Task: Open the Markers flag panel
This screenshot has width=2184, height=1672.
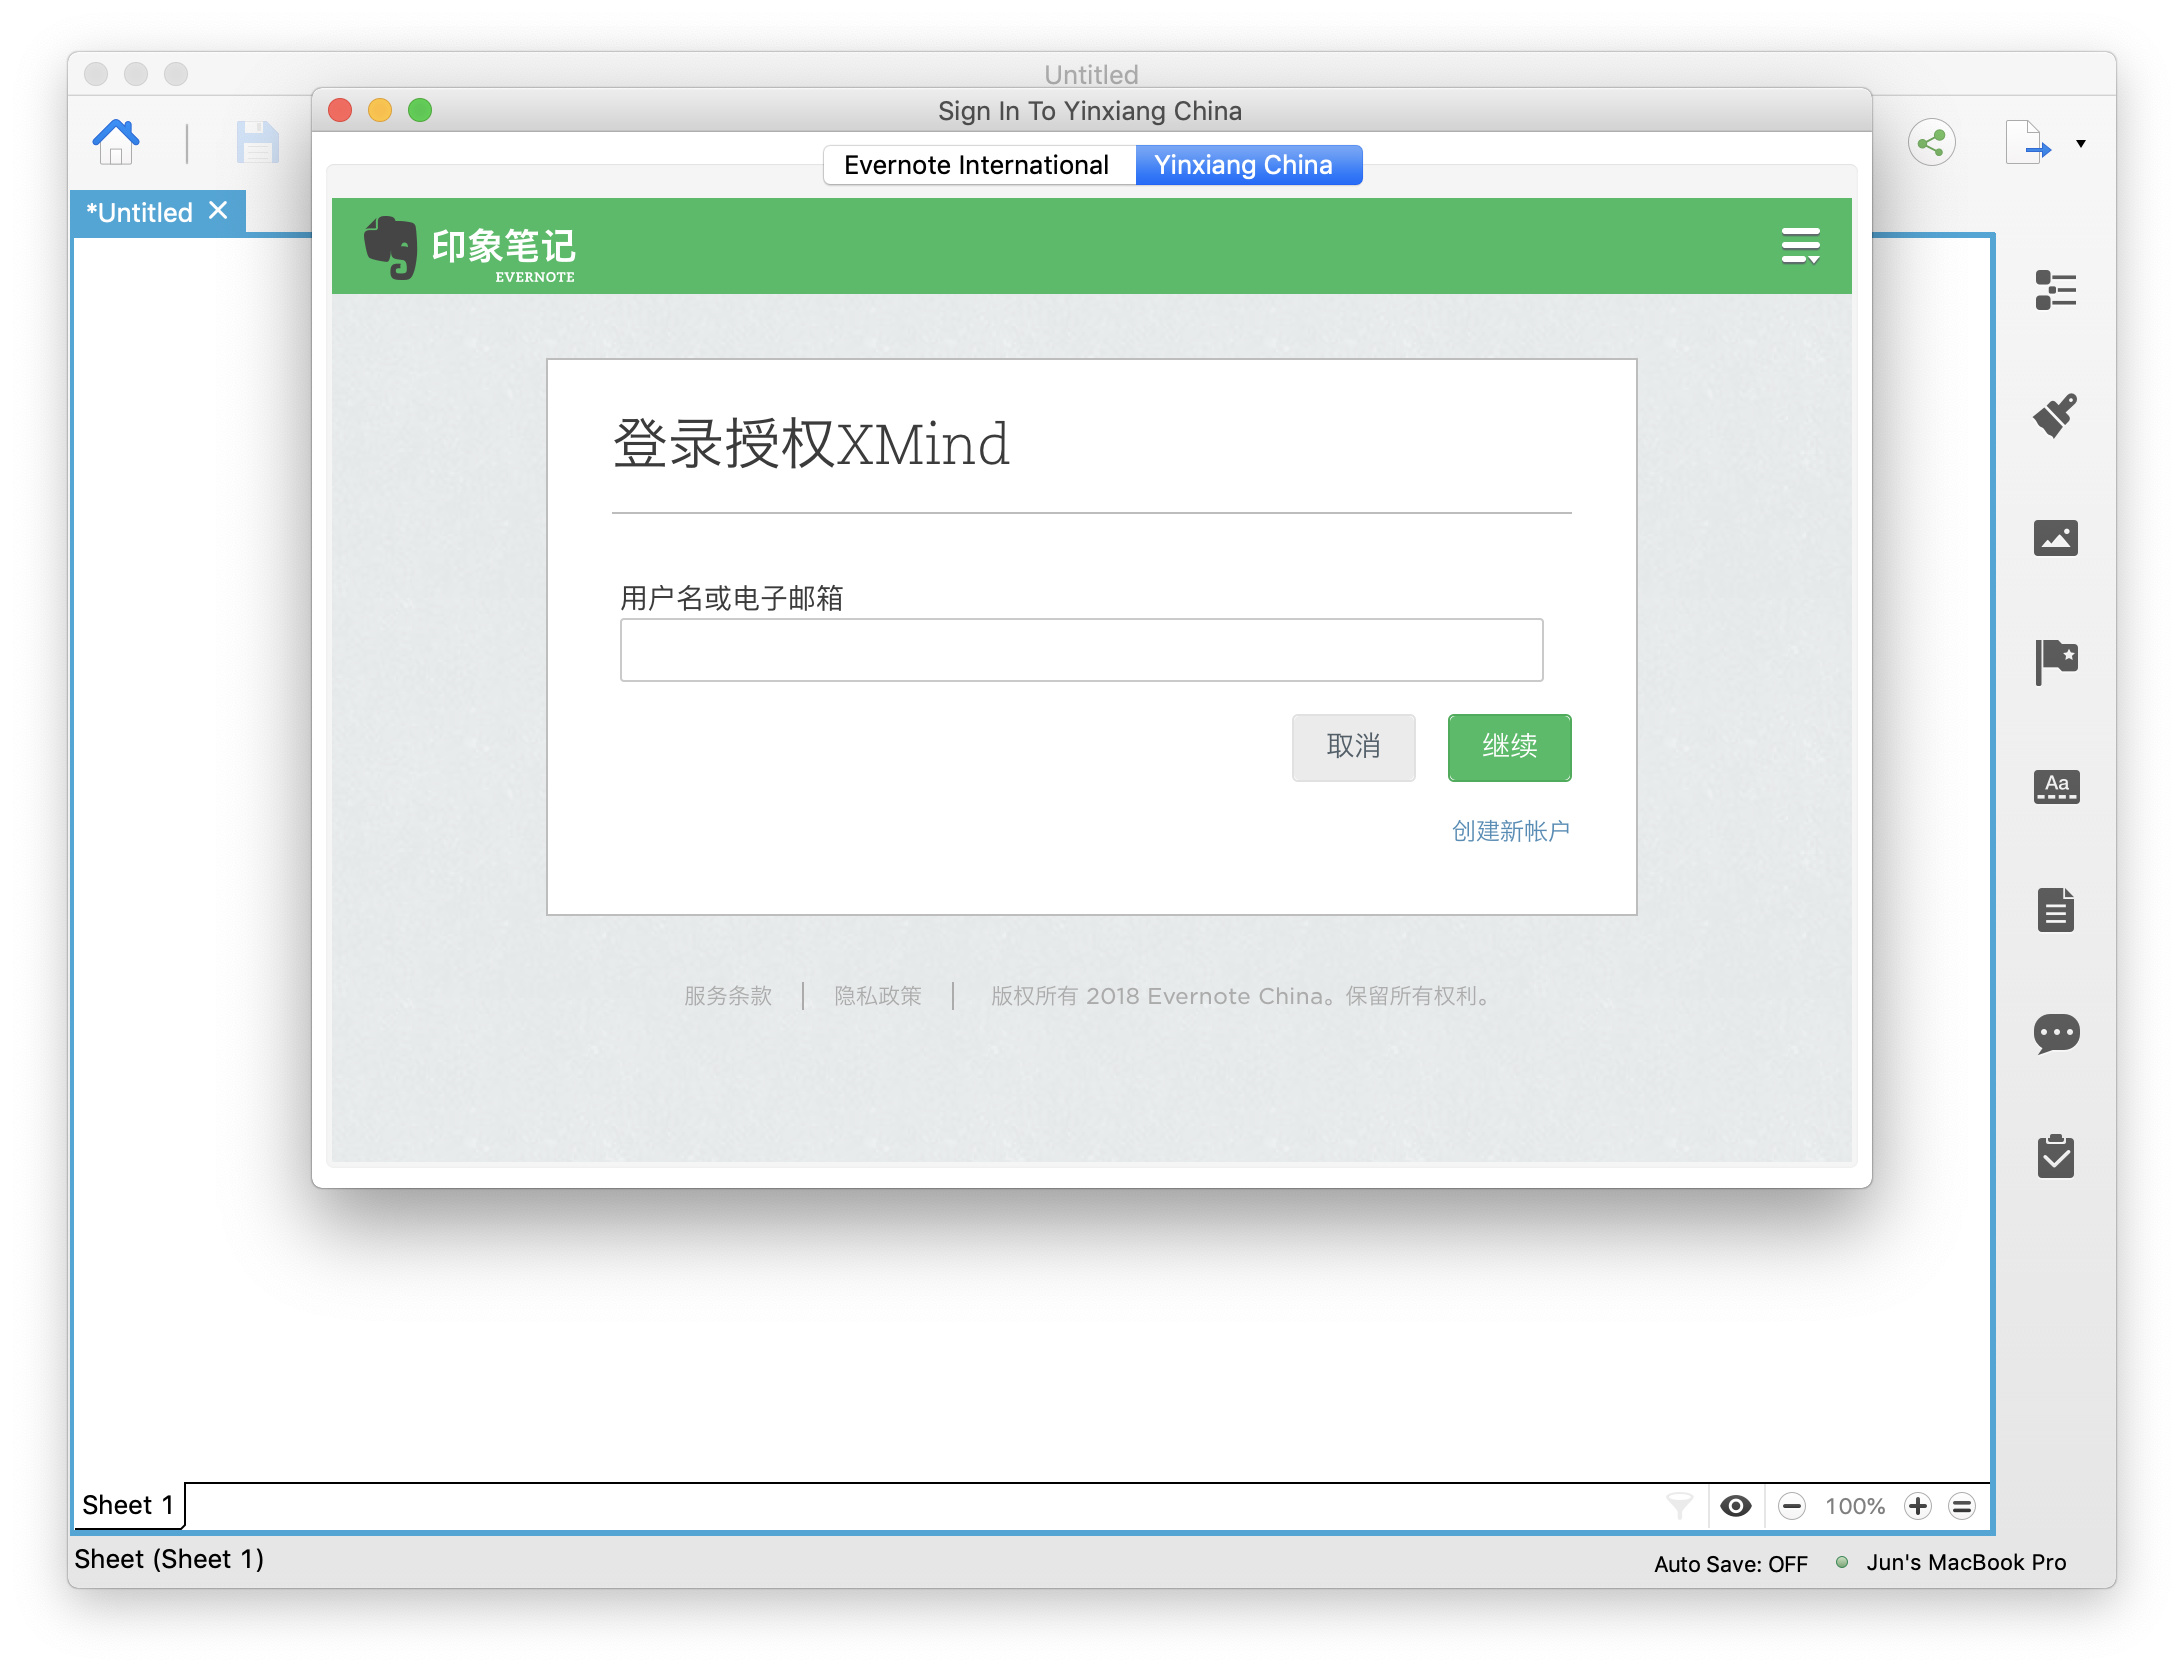Action: (2056, 662)
